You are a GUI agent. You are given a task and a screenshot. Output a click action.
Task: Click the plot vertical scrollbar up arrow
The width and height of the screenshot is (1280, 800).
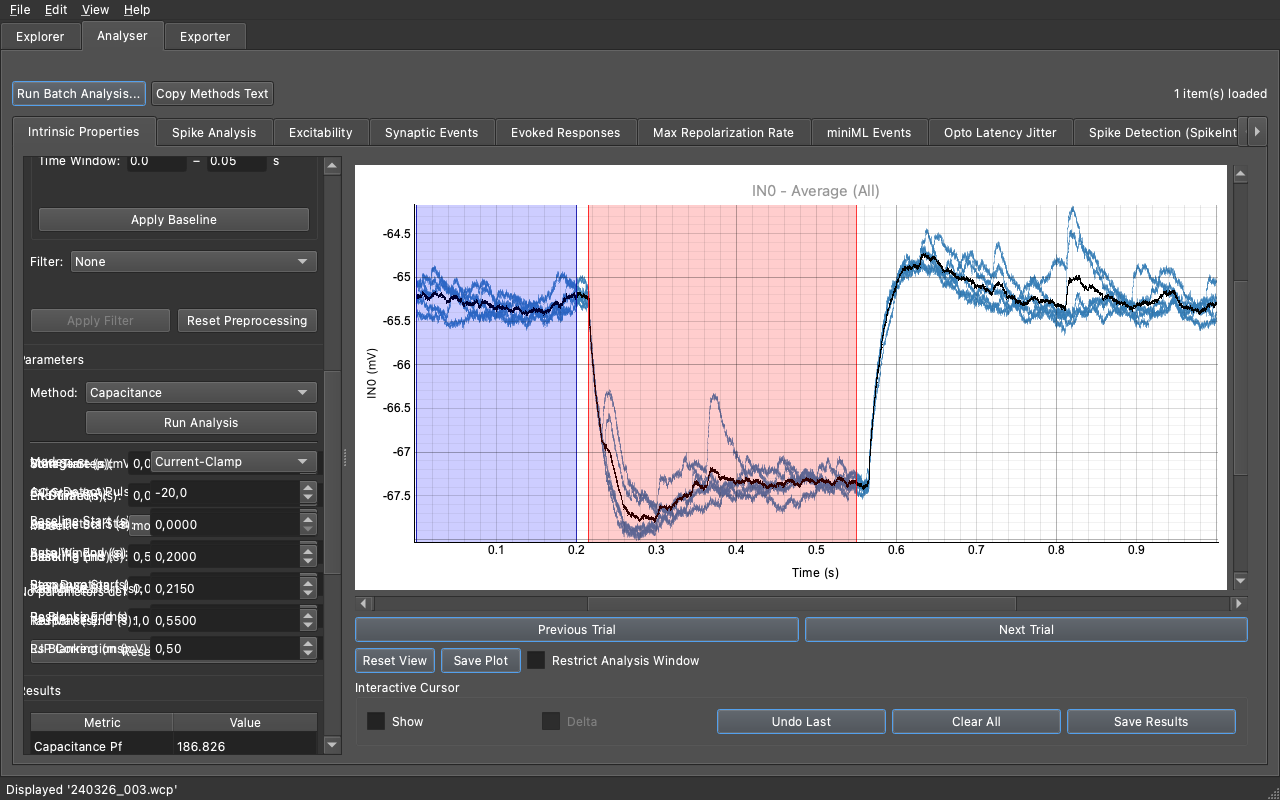coord(1240,174)
